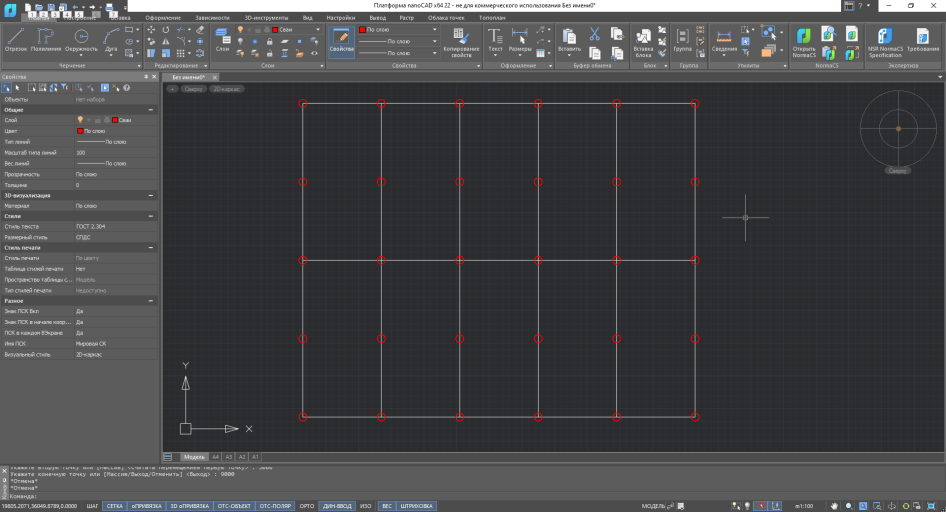Click the help question icon in Свойства panel

127,88
